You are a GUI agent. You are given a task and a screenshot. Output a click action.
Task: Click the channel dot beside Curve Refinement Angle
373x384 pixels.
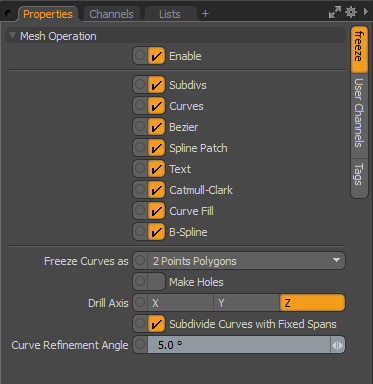140,345
